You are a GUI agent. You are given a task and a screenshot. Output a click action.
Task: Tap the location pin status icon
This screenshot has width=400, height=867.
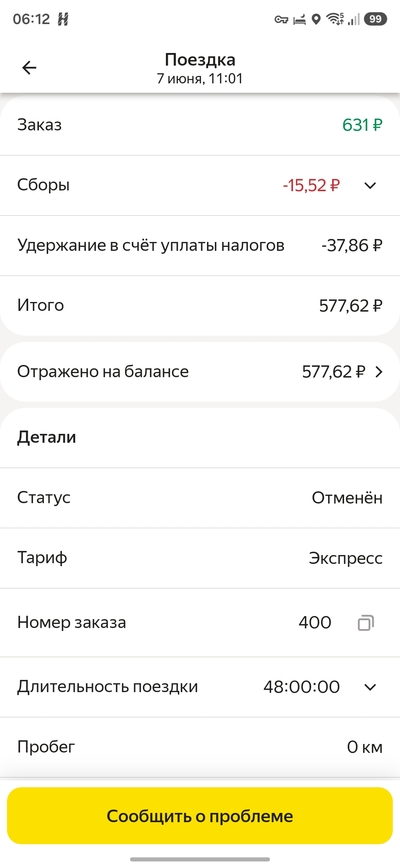click(316, 19)
